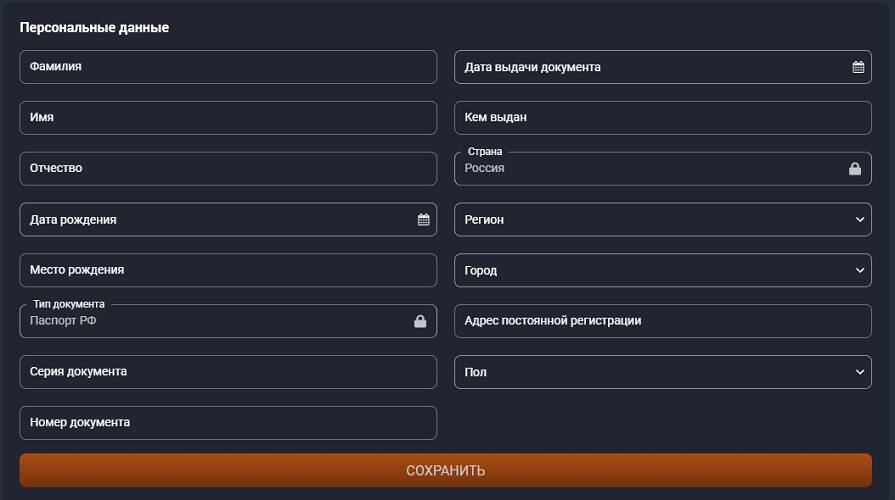Focus the Кем выдан input field

click(663, 118)
